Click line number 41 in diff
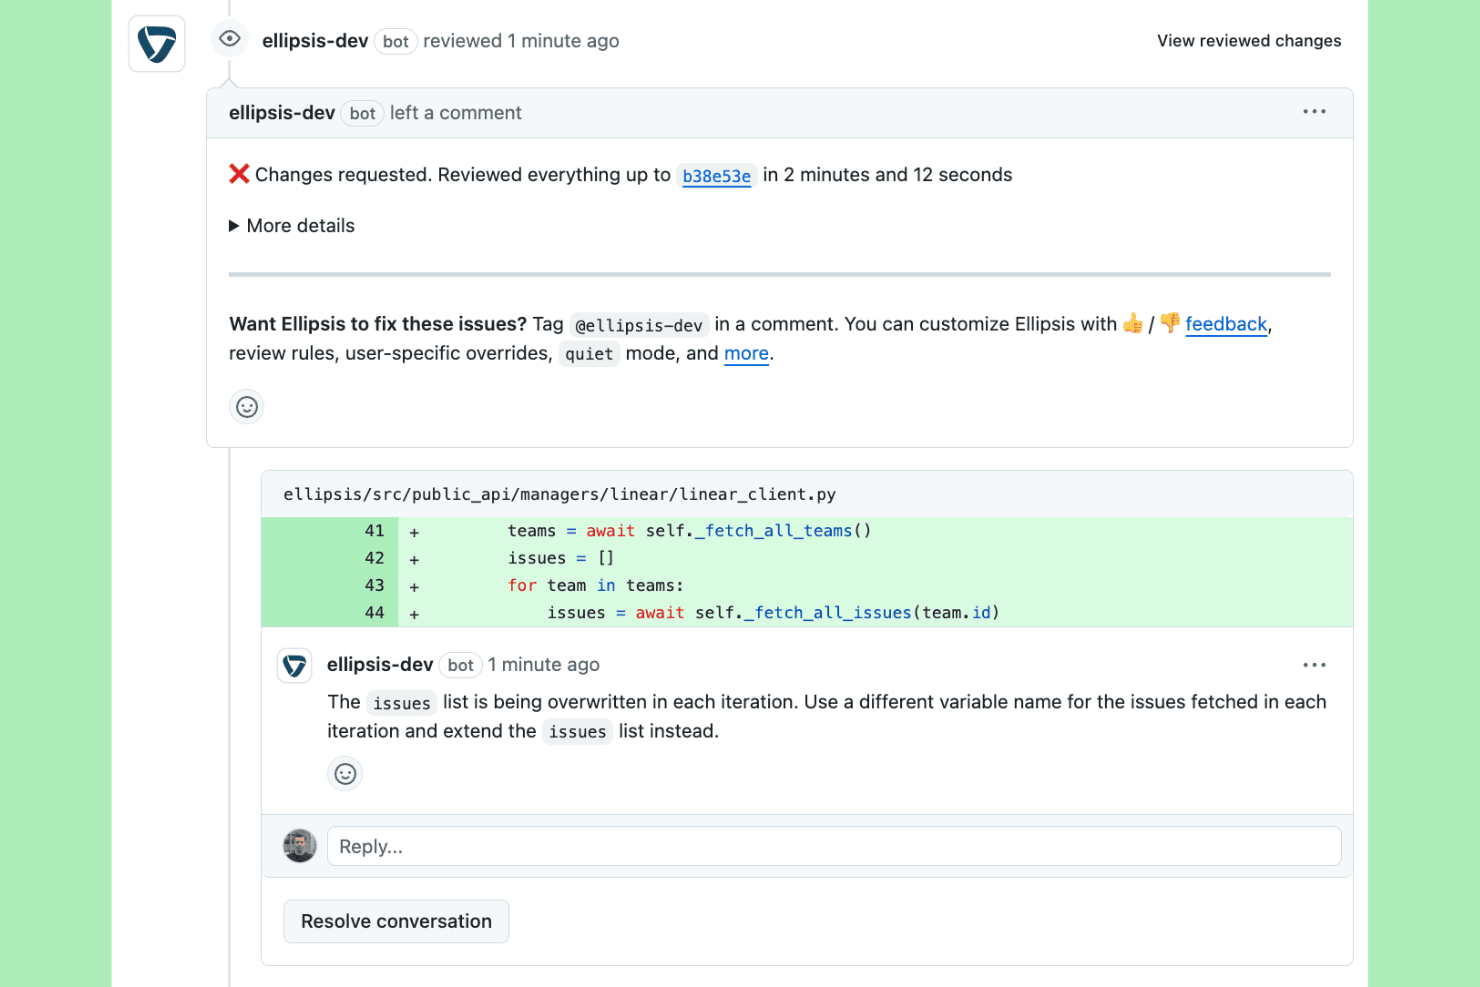Screen dimensions: 1480x987 [374, 531]
